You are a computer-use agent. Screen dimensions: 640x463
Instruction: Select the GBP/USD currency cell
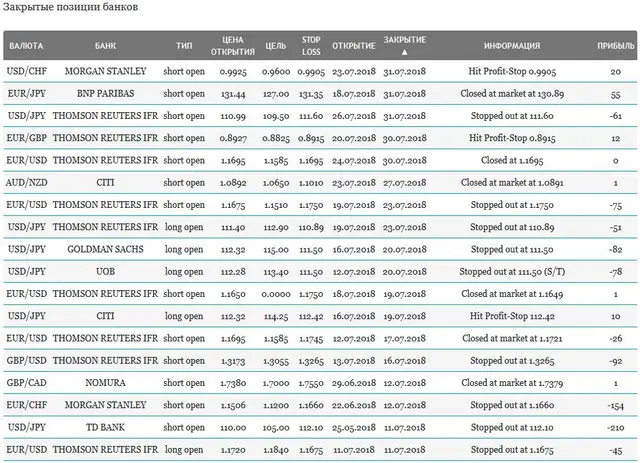point(27,361)
